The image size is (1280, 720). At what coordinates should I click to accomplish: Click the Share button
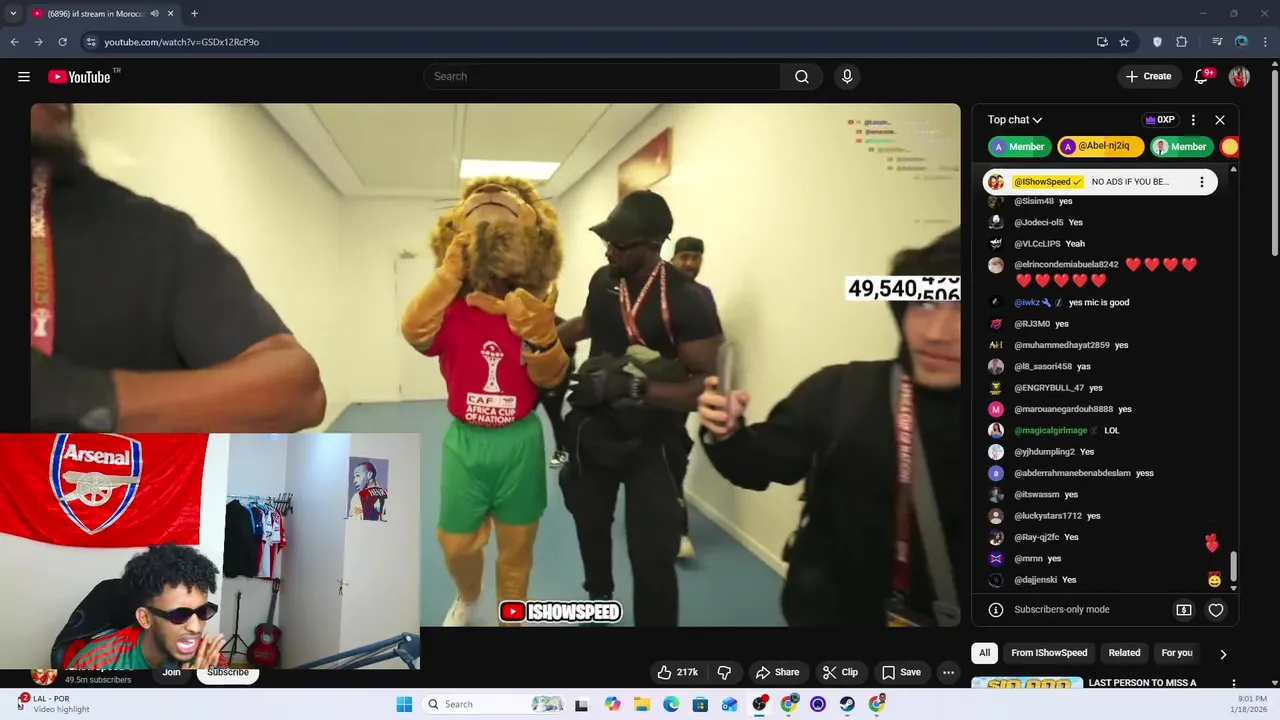[777, 672]
